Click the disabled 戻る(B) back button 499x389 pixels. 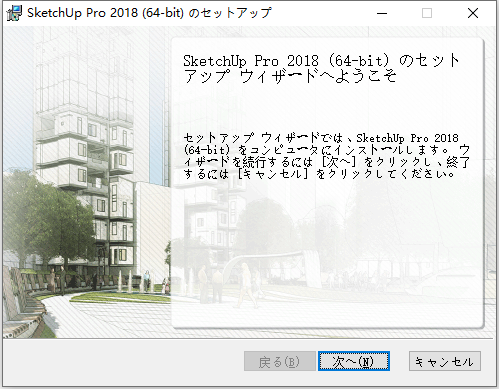click(280, 361)
